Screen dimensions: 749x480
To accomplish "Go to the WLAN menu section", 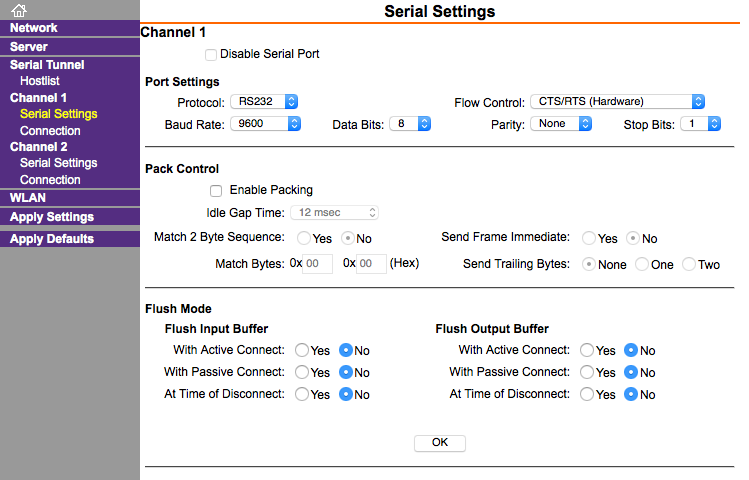I will click(x=28, y=198).
